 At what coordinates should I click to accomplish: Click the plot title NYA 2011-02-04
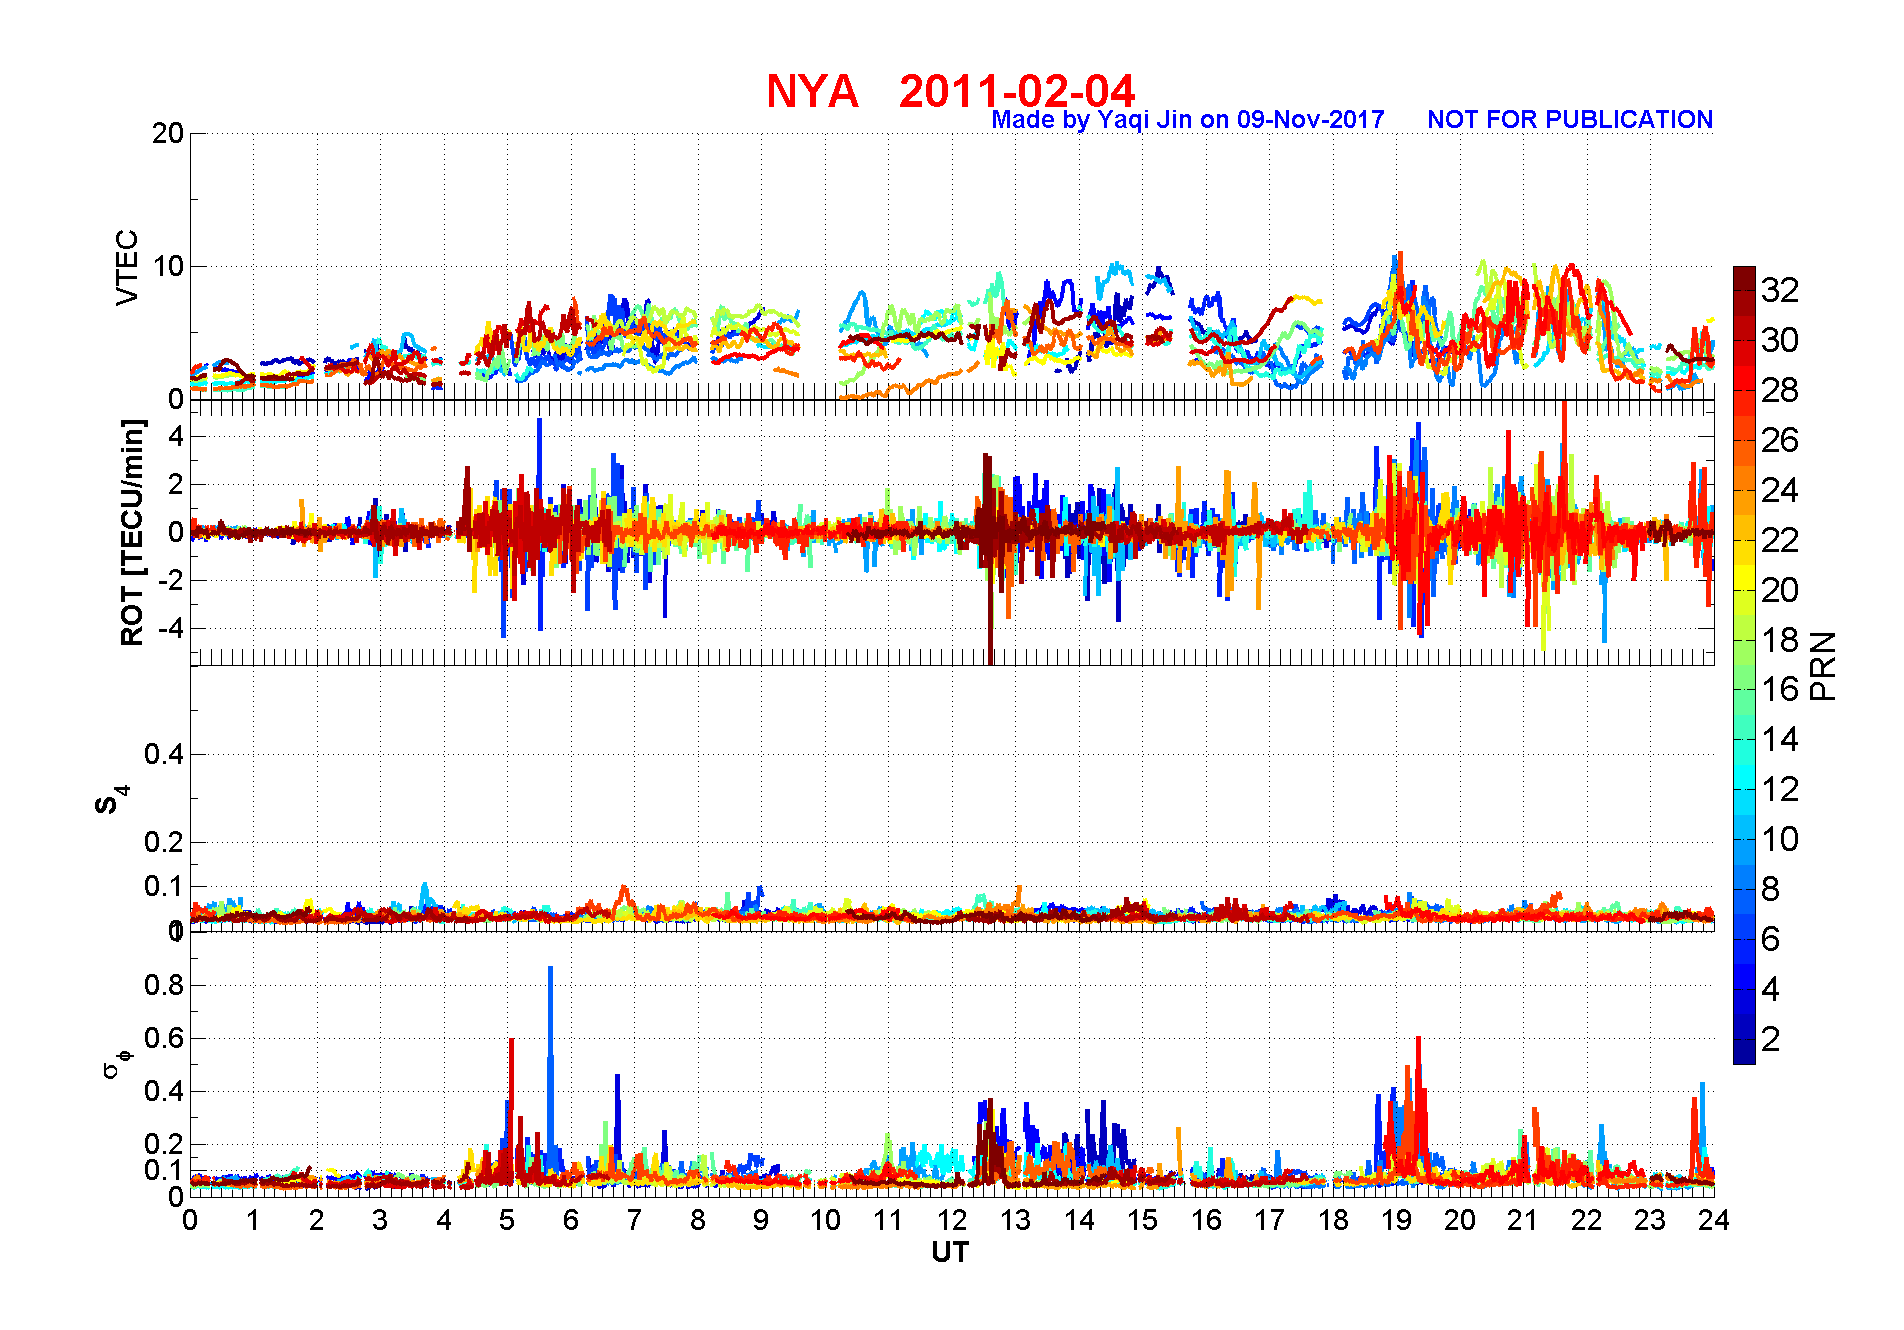coord(950,92)
